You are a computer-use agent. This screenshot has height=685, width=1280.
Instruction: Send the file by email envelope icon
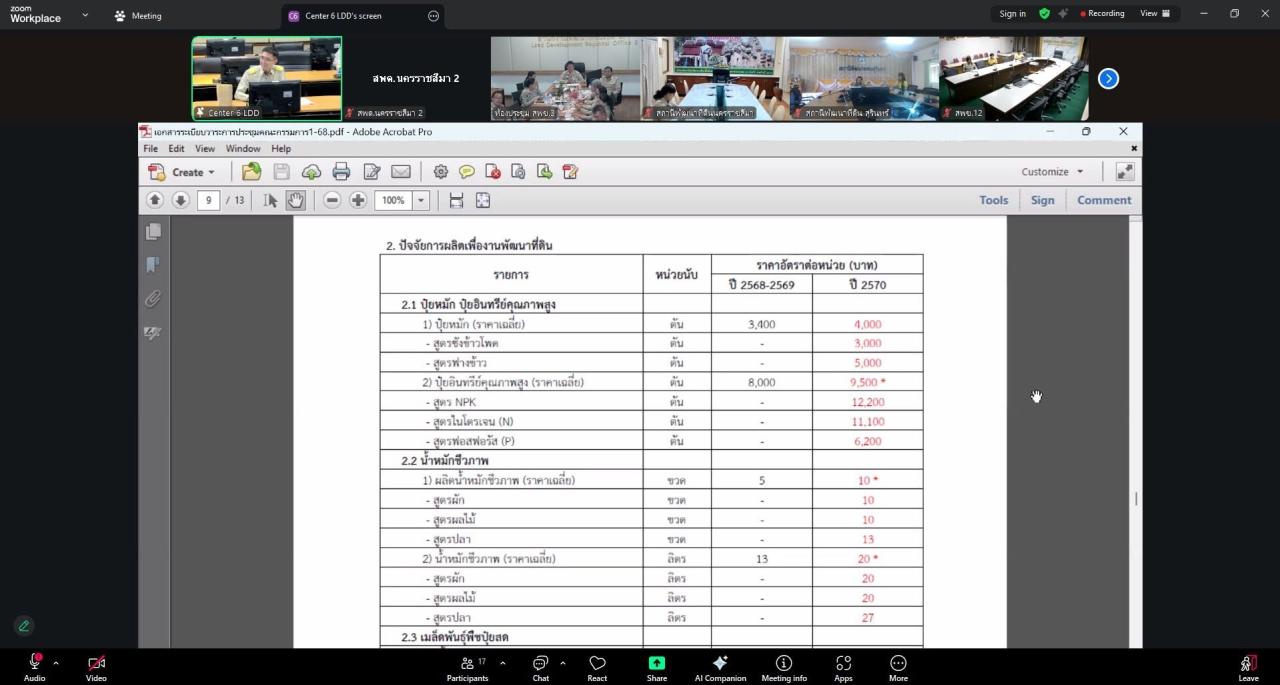[401, 172]
